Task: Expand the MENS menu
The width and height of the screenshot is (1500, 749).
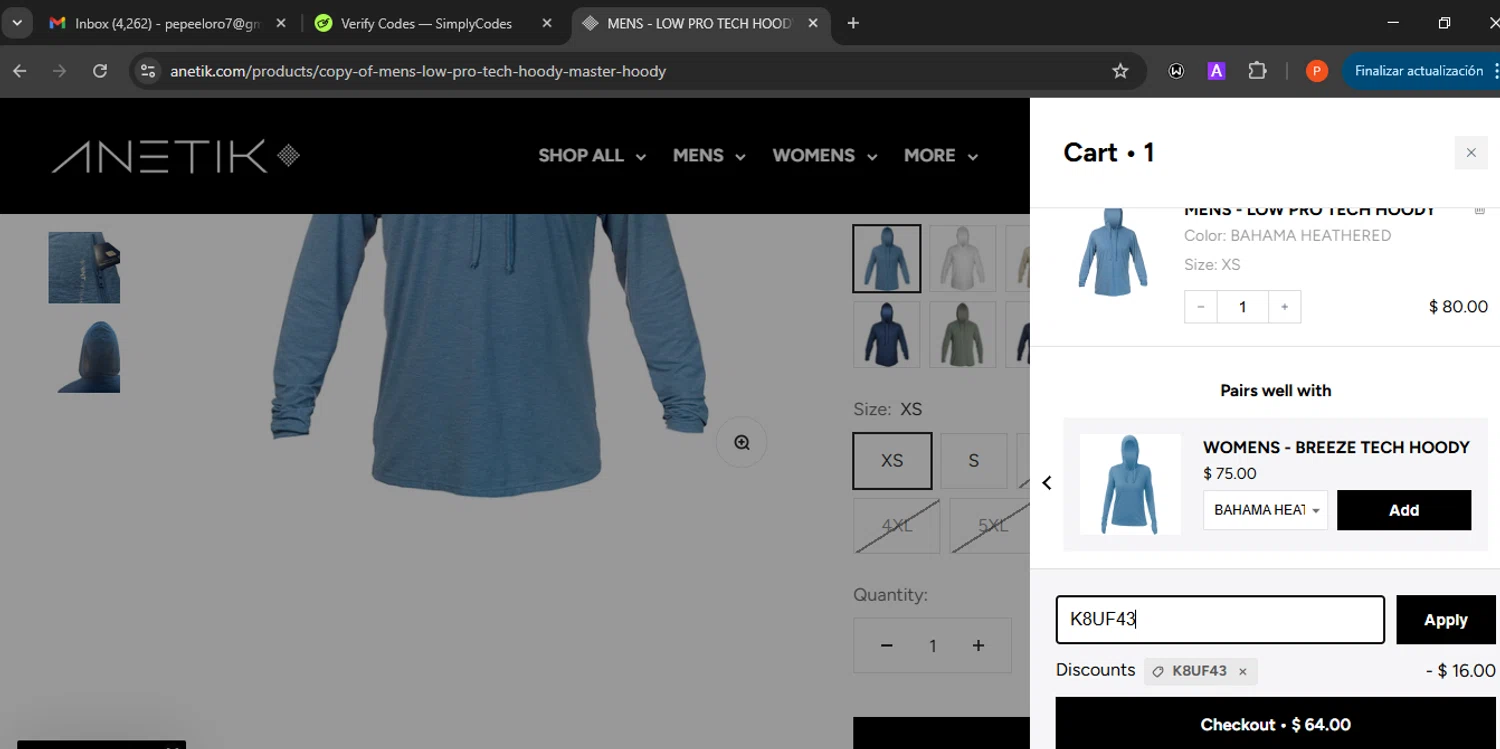Action: (x=709, y=156)
